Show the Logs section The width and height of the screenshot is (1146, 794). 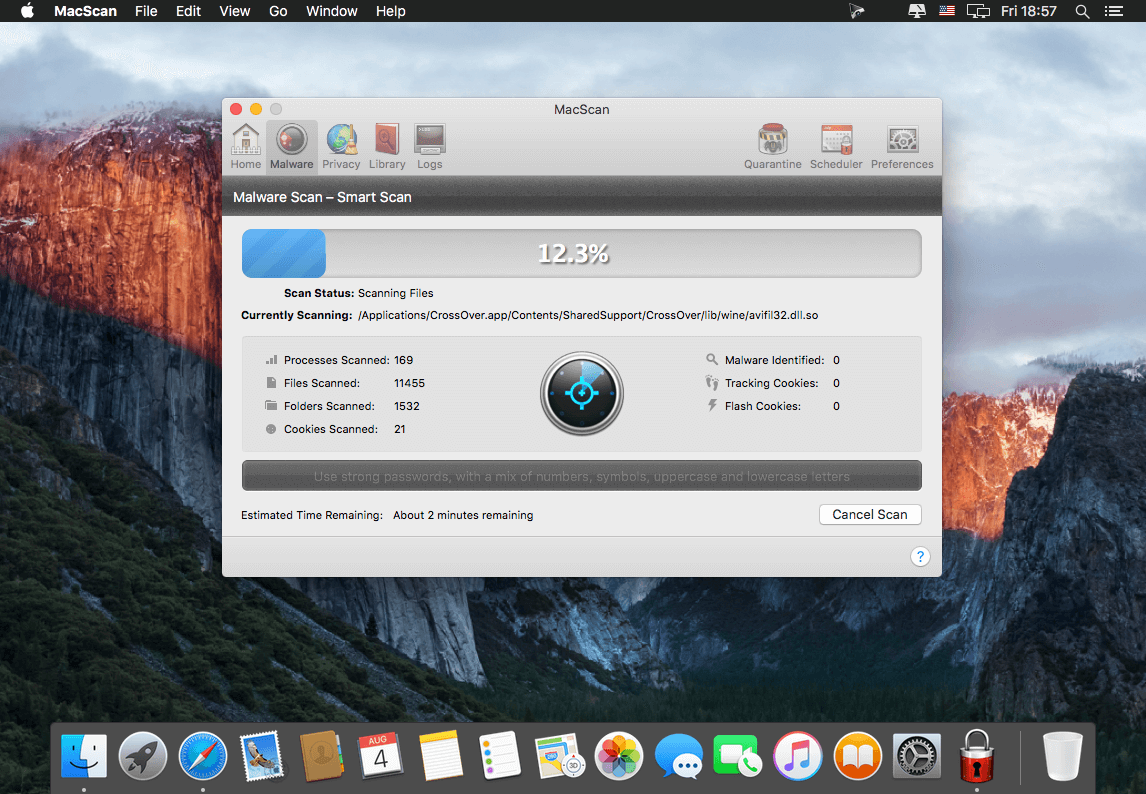430,146
